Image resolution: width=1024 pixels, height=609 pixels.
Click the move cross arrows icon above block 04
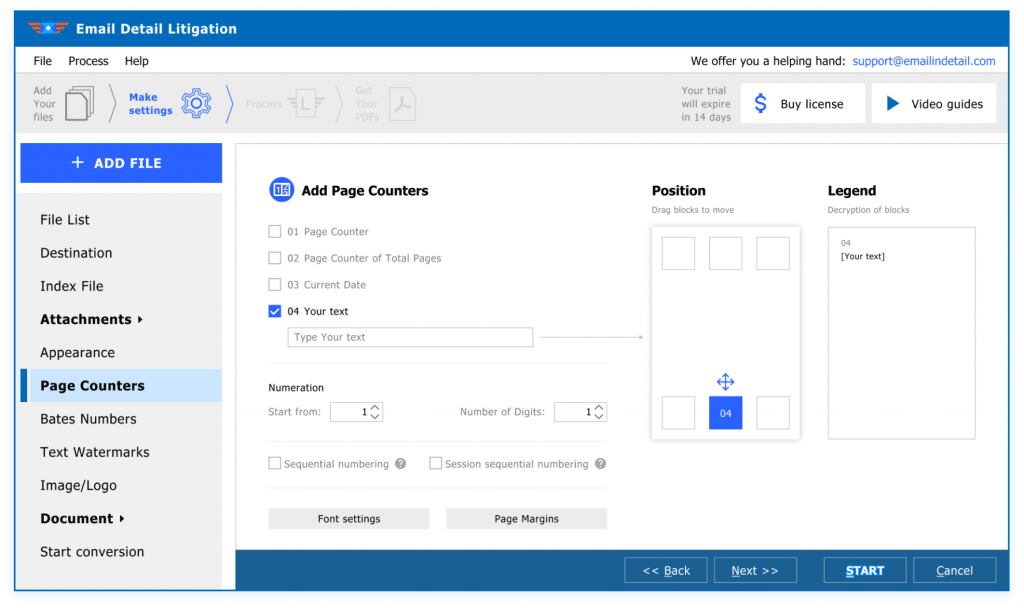pos(725,381)
